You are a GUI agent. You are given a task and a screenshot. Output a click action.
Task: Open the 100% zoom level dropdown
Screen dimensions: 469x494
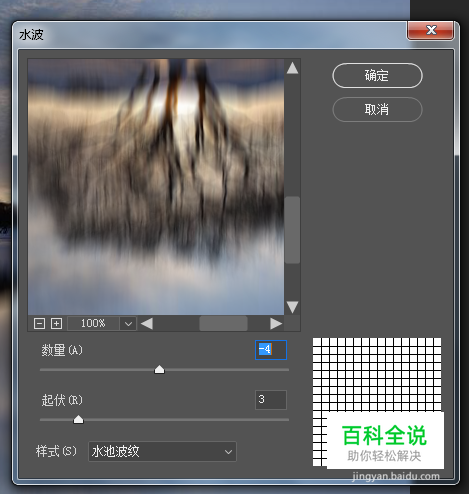point(128,323)
